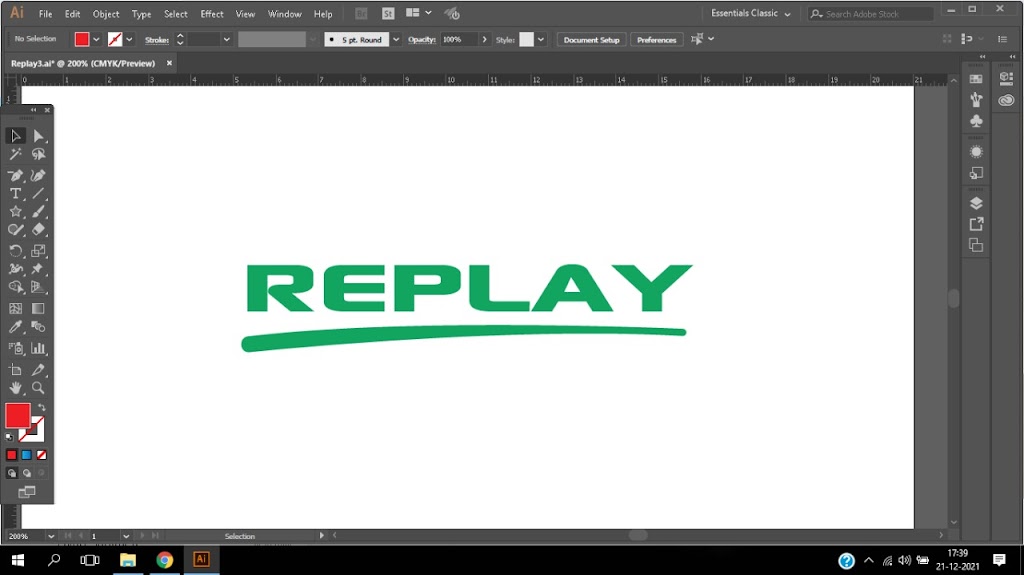Select the Artboard tool
1024x575 pixels.
point(15,370)
